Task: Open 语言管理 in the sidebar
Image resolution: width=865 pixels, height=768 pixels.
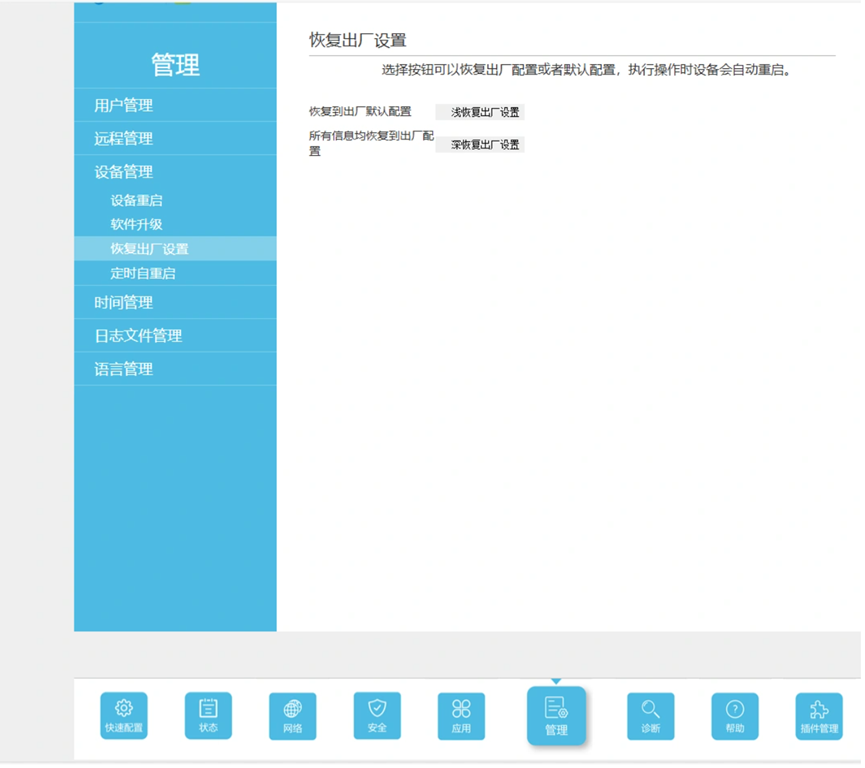Action: (x=124, y=369)
